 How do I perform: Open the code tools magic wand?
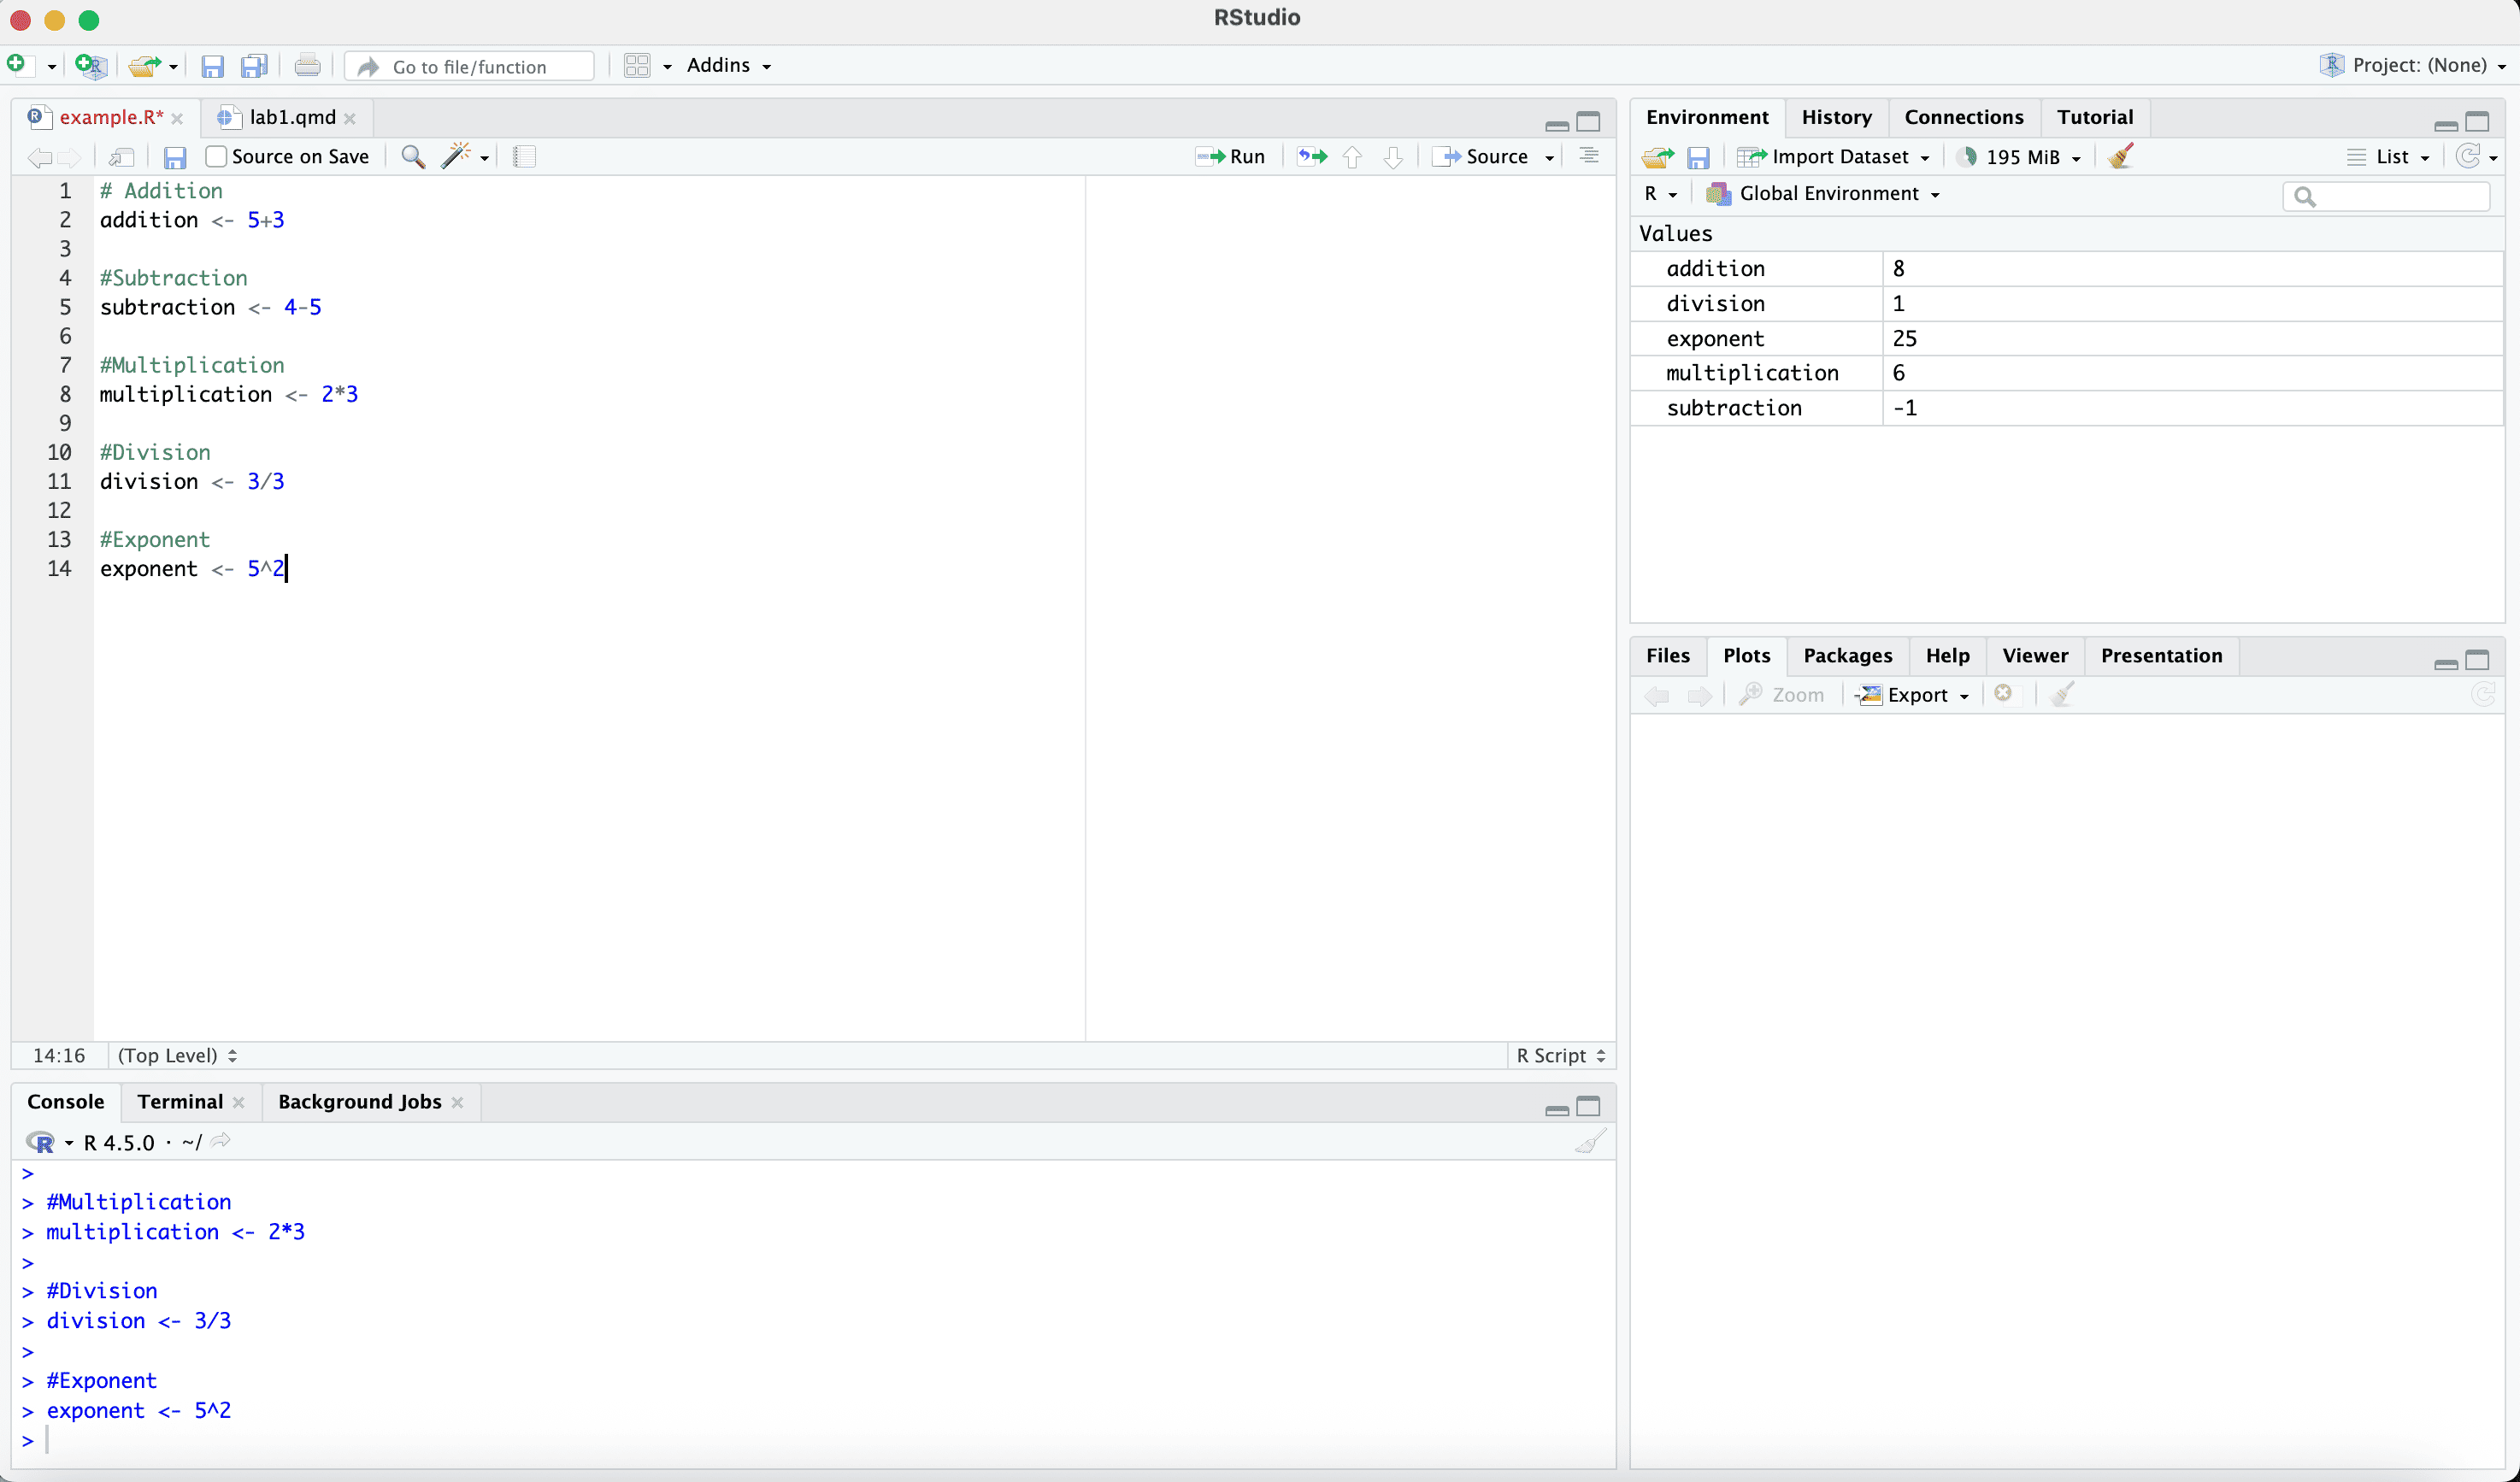458,156
